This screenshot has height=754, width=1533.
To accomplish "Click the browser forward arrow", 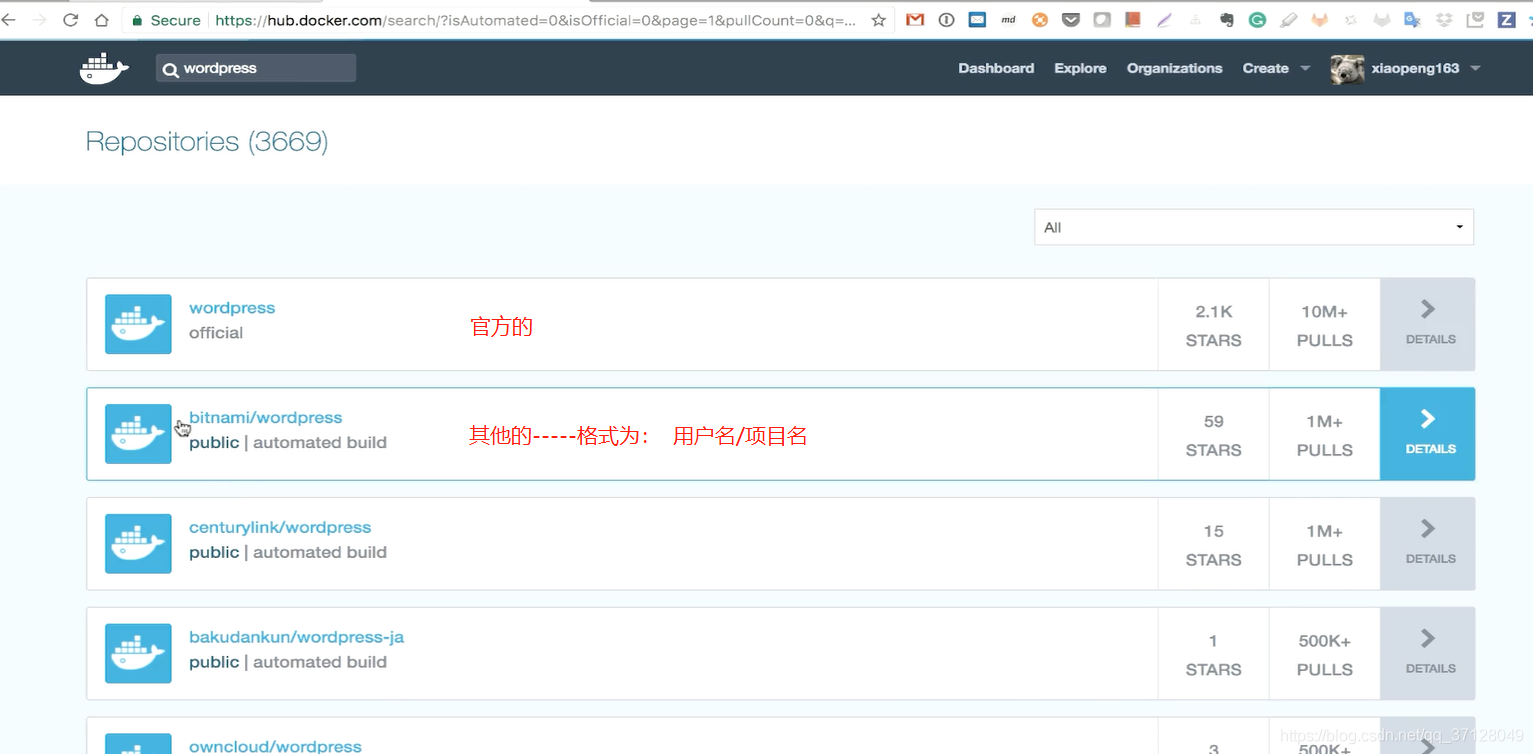I will tap(40, 20).
